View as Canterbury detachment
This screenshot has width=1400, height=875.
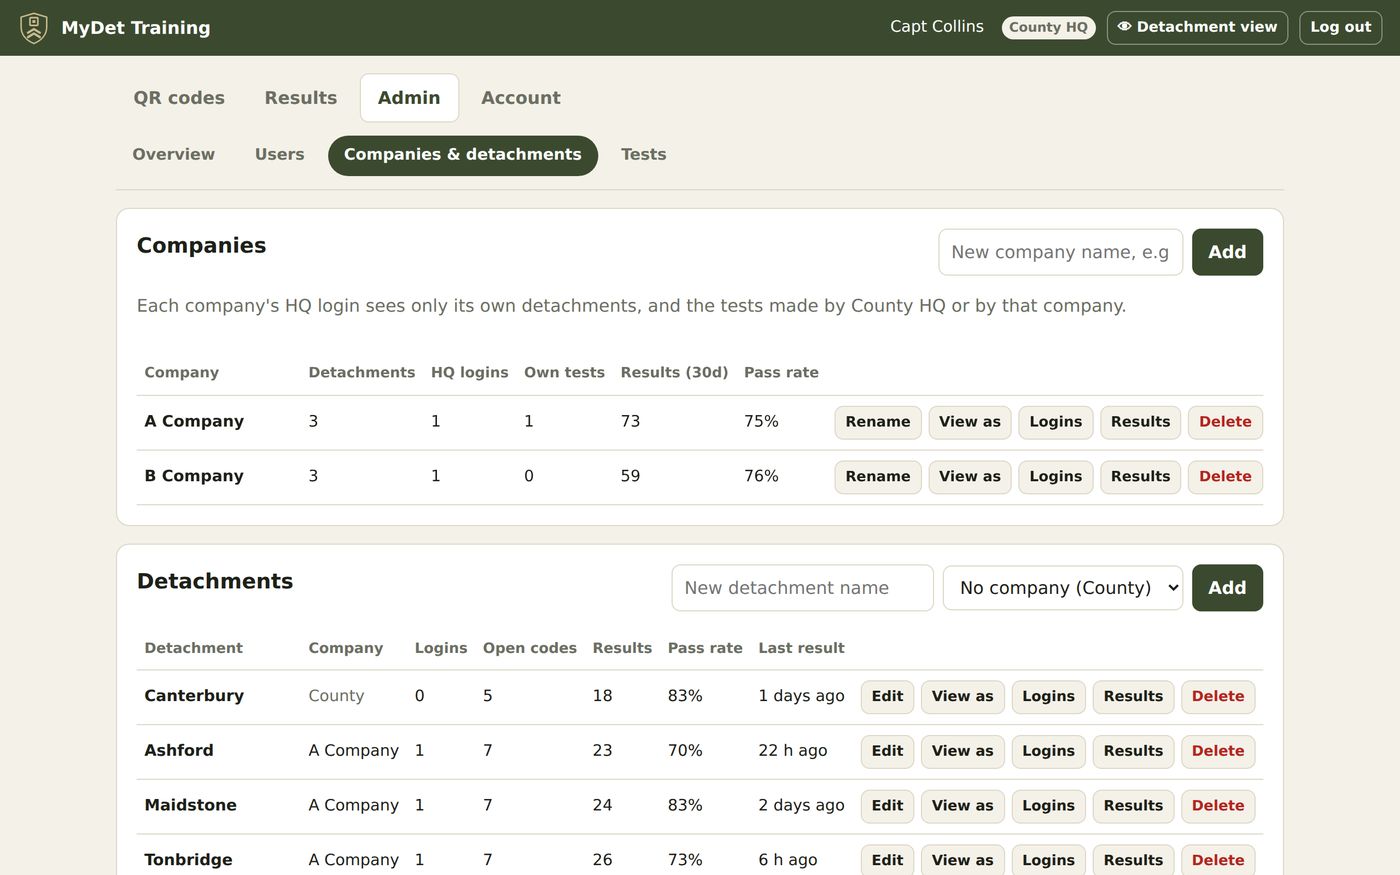point(963,697)
